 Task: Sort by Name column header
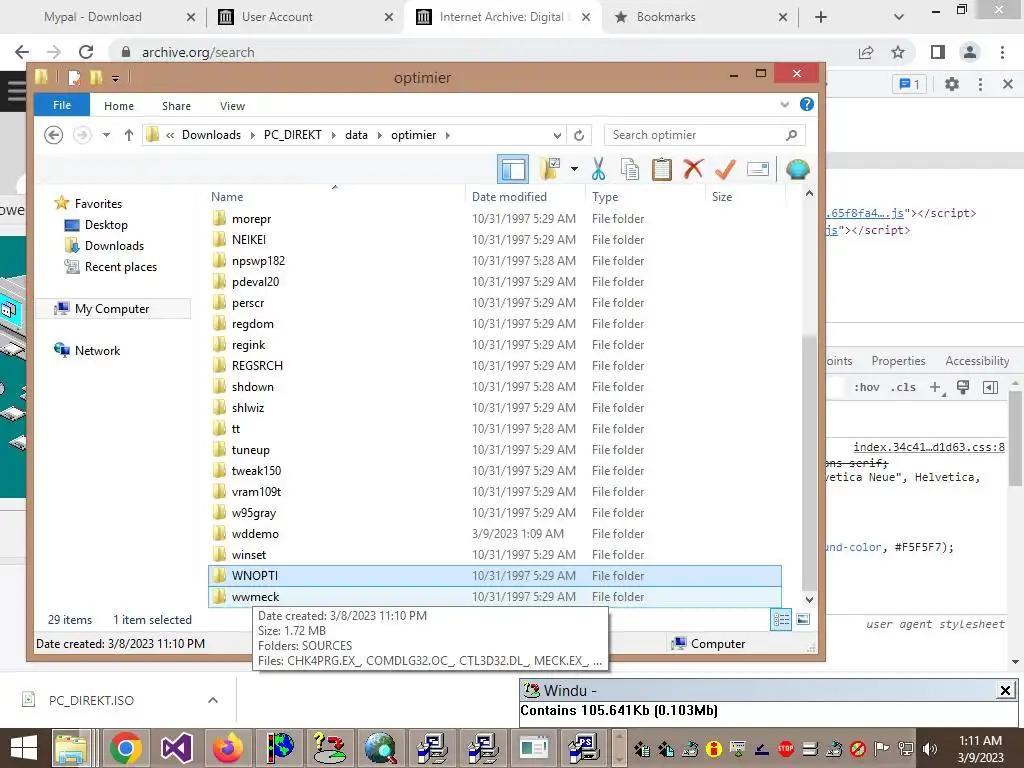(x=337, y=197)
